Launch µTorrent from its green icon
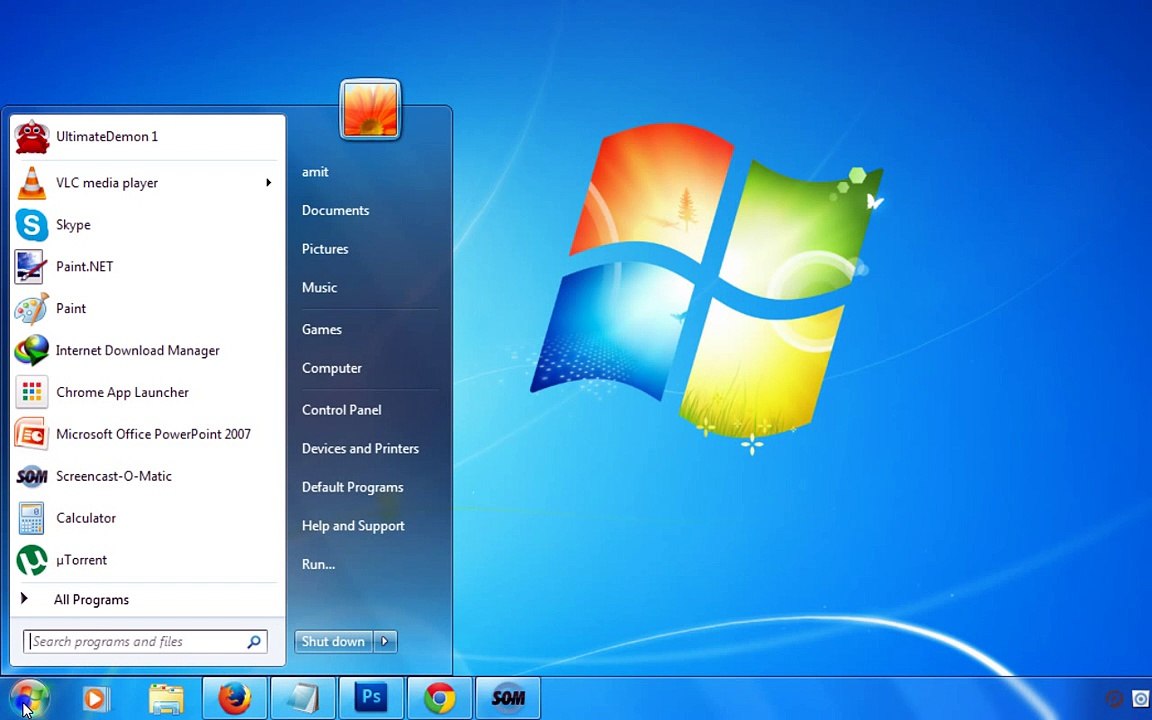Viewport: 1152px width, 720px height. pos(32,560)
